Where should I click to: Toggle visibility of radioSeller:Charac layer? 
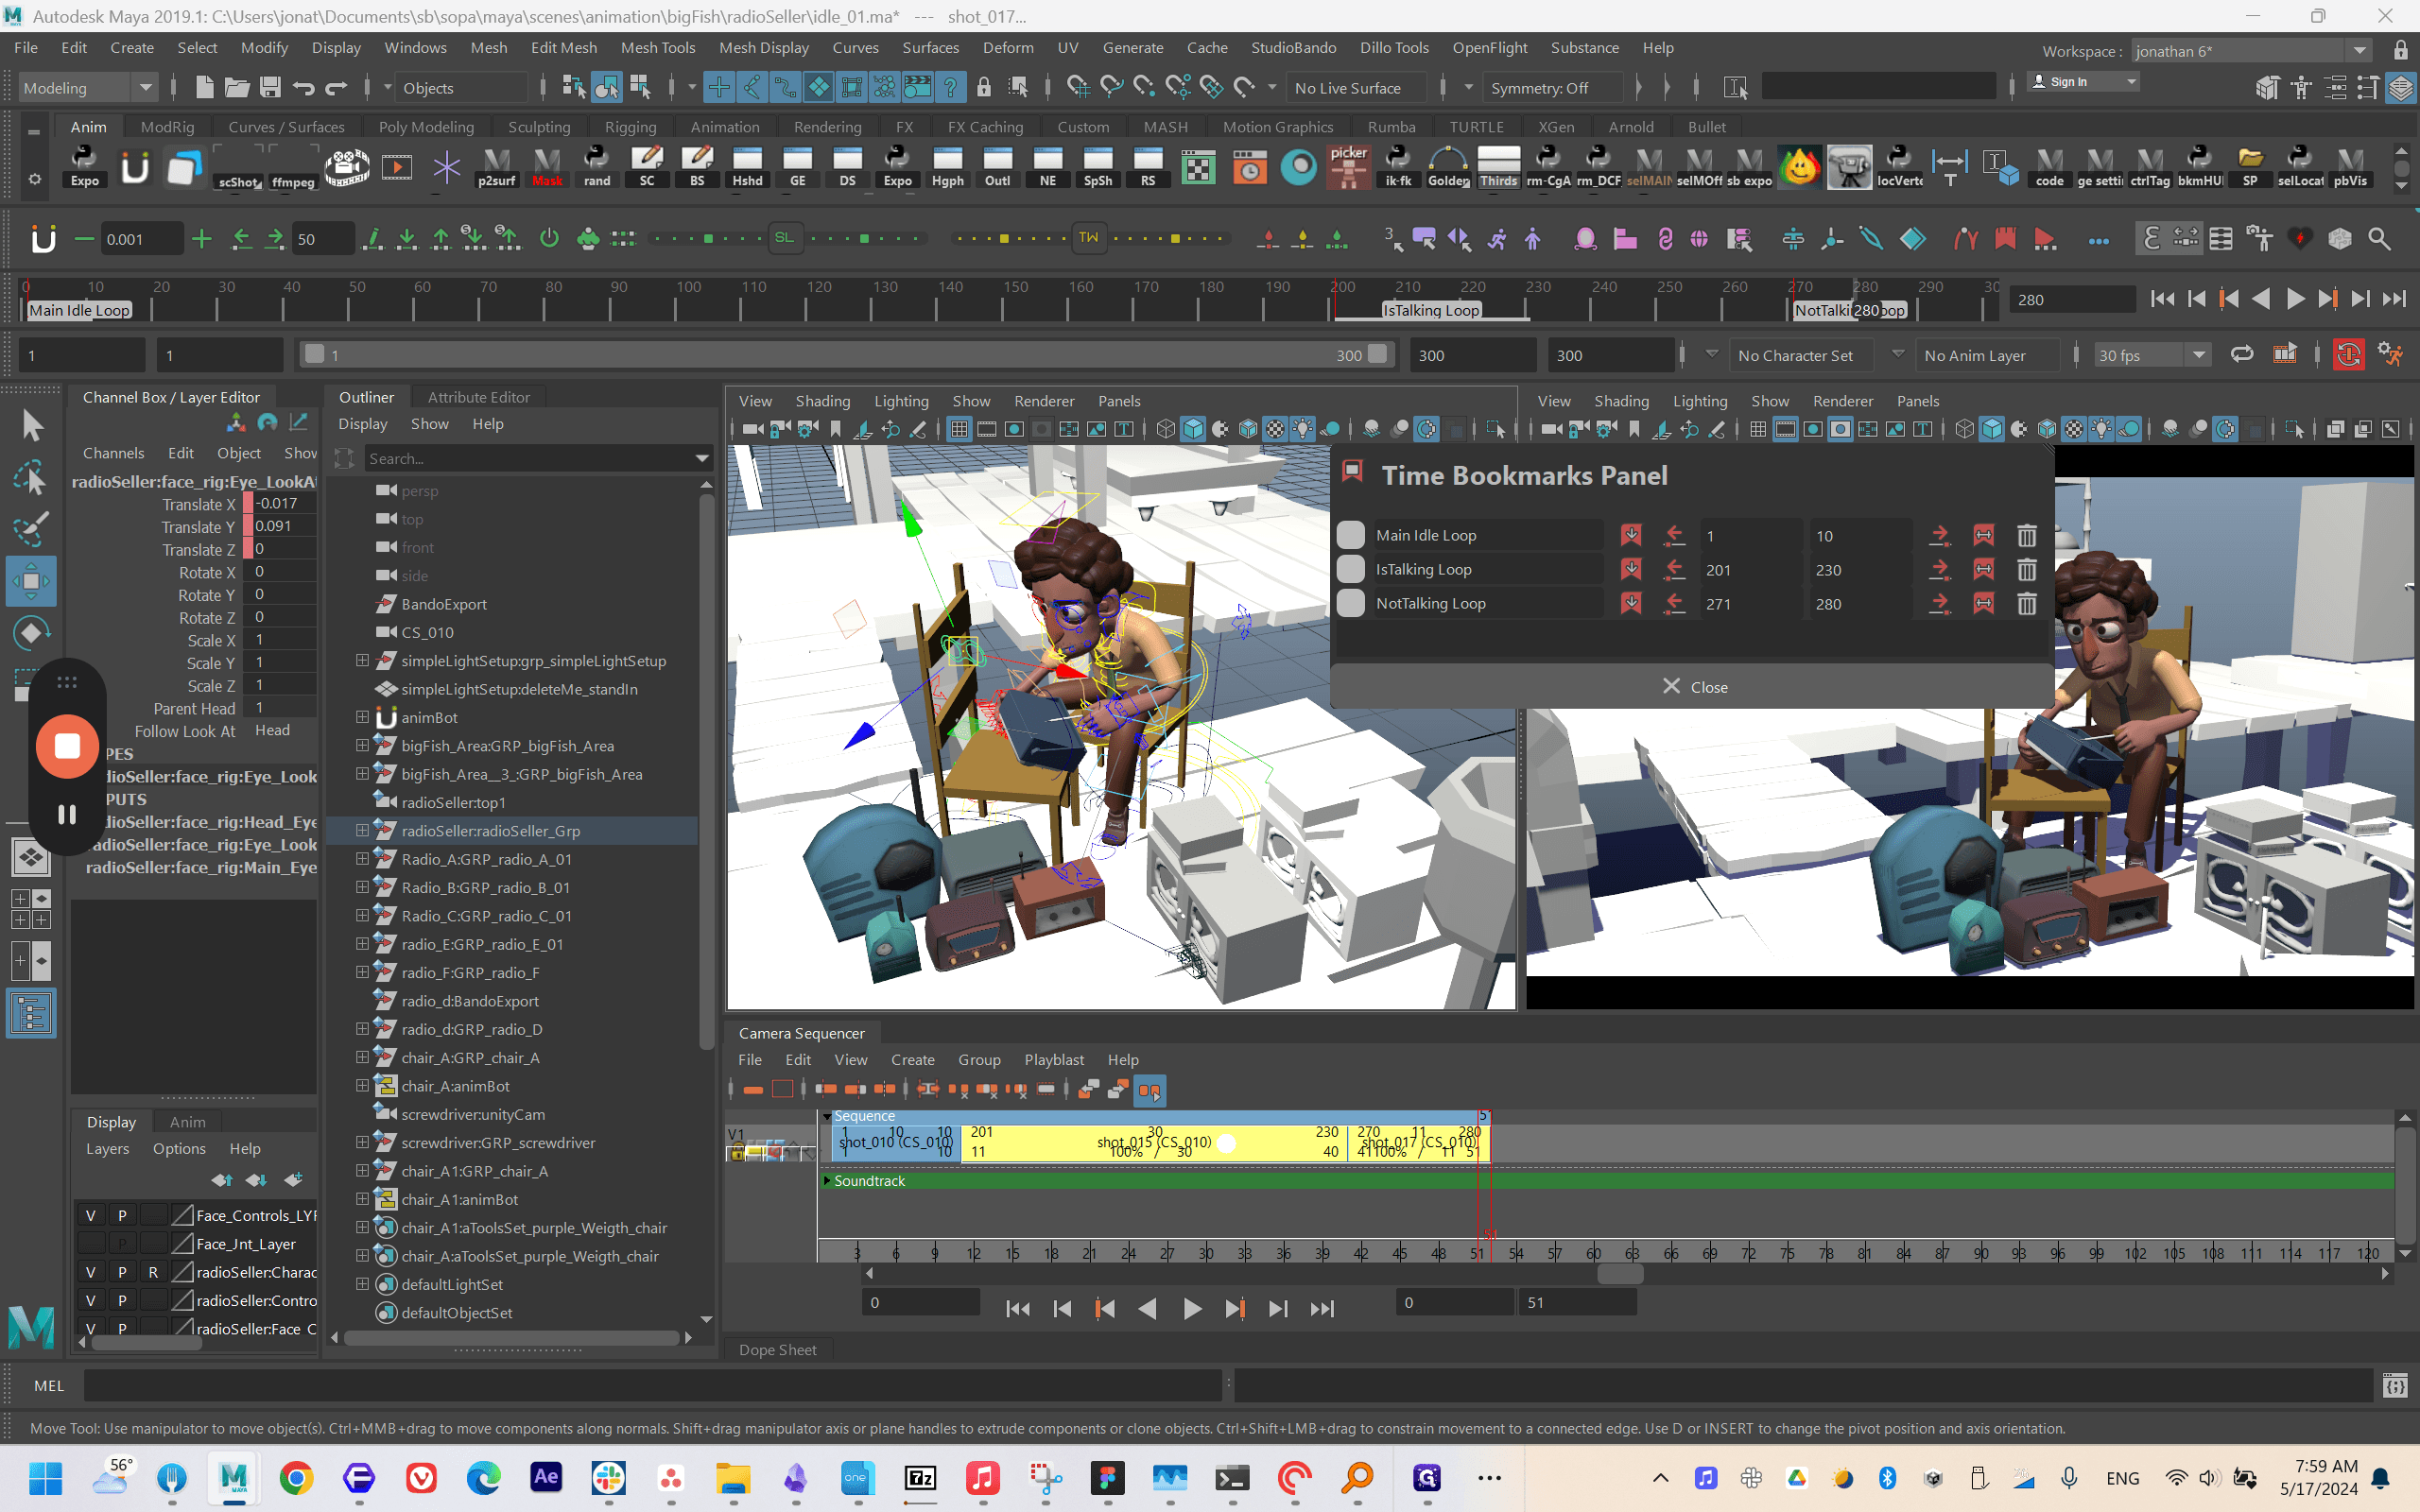click(x=91, y=1272)
